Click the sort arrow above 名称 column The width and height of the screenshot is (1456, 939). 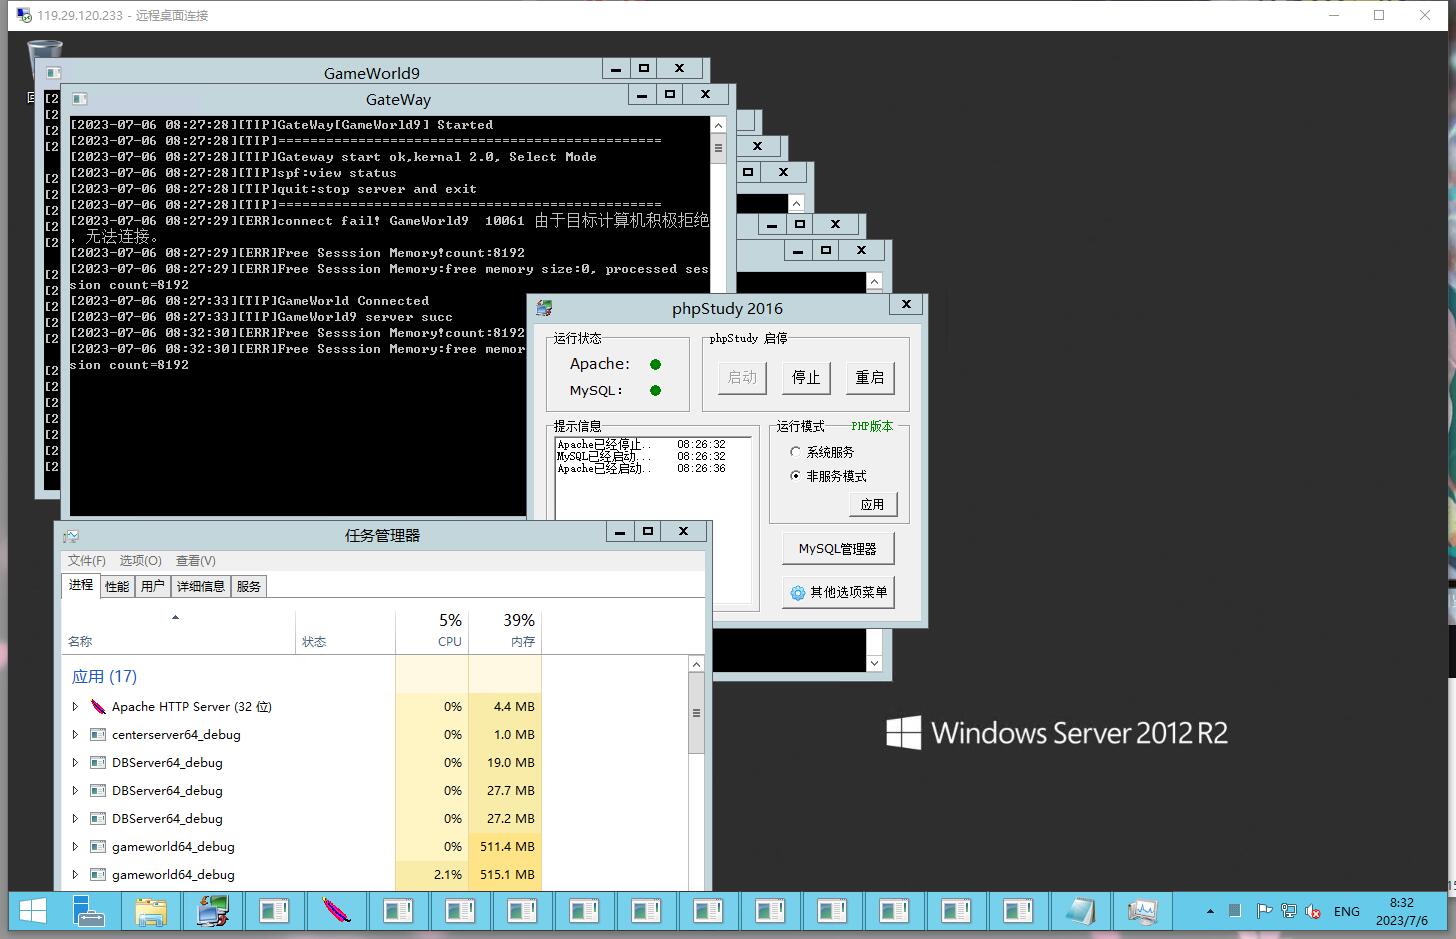[x=175, y=617]
